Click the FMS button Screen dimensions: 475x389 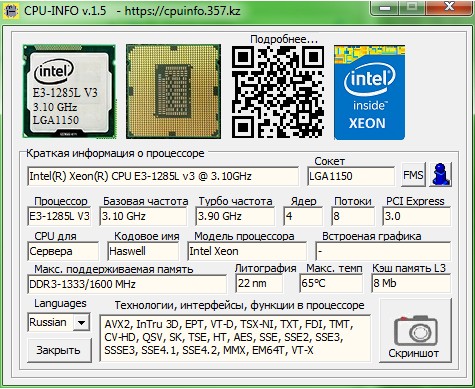pyautogui.click(x=413, y=175)
